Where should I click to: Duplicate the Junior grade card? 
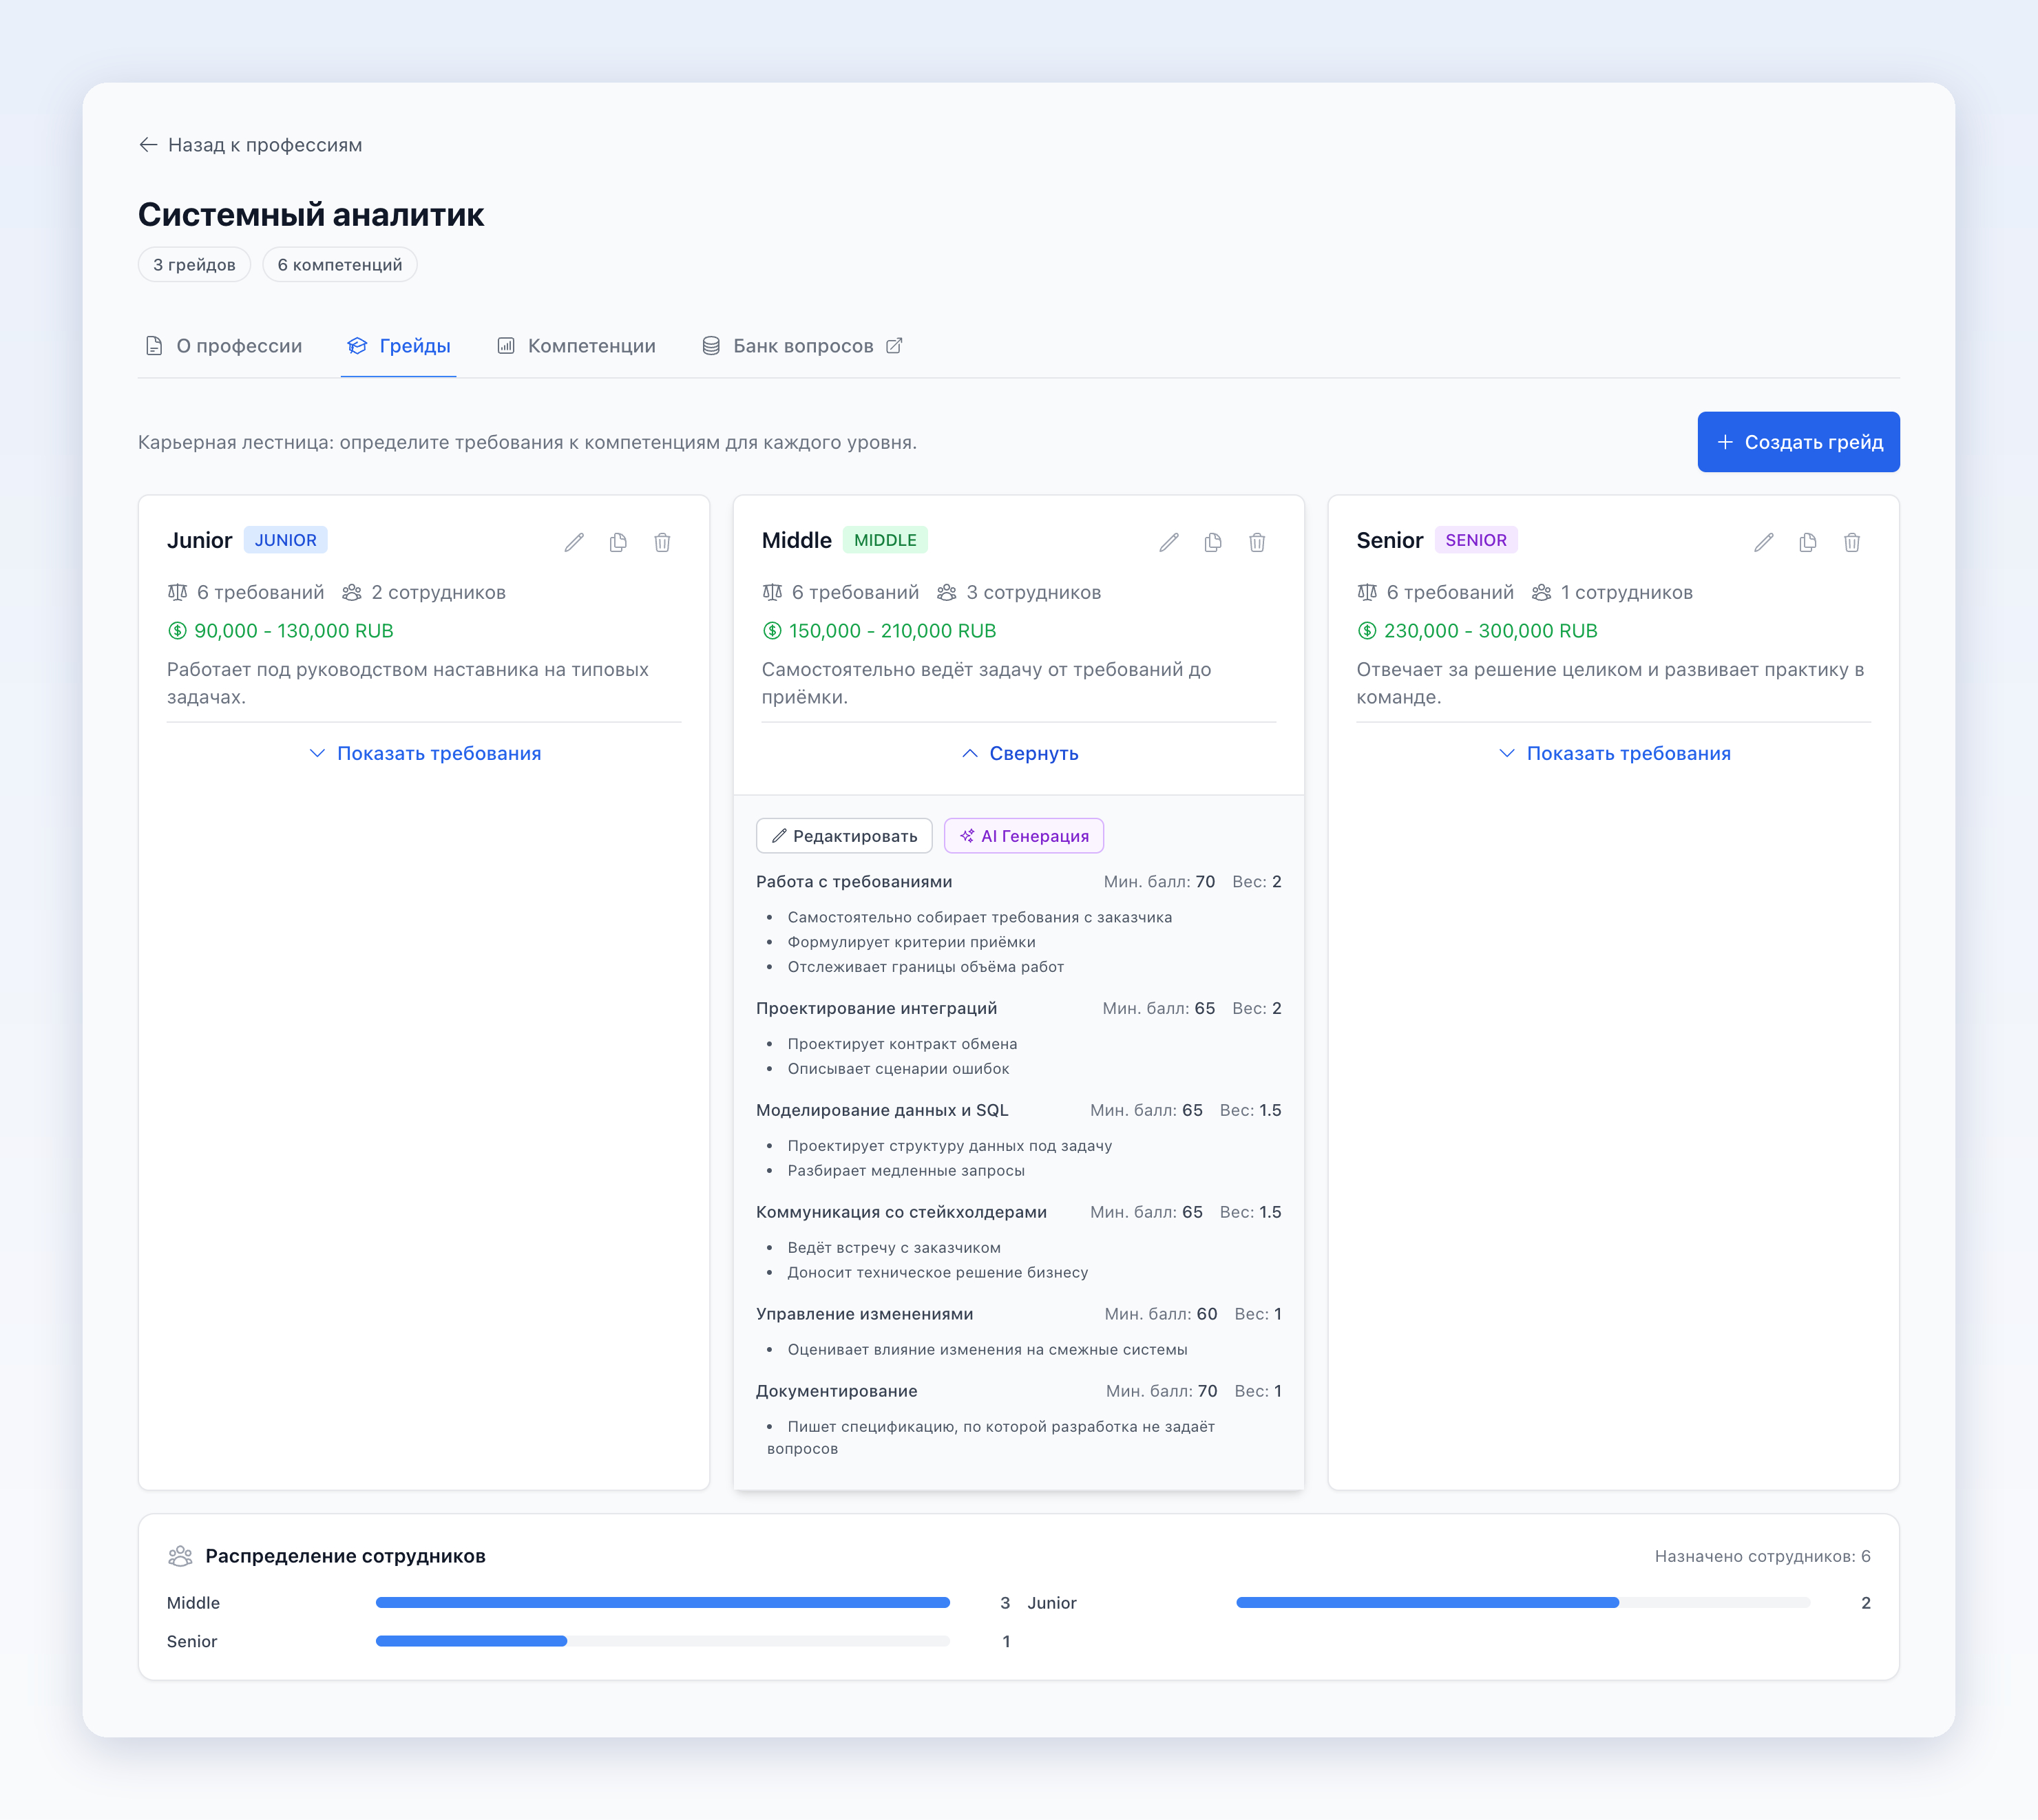coord(618,542)
